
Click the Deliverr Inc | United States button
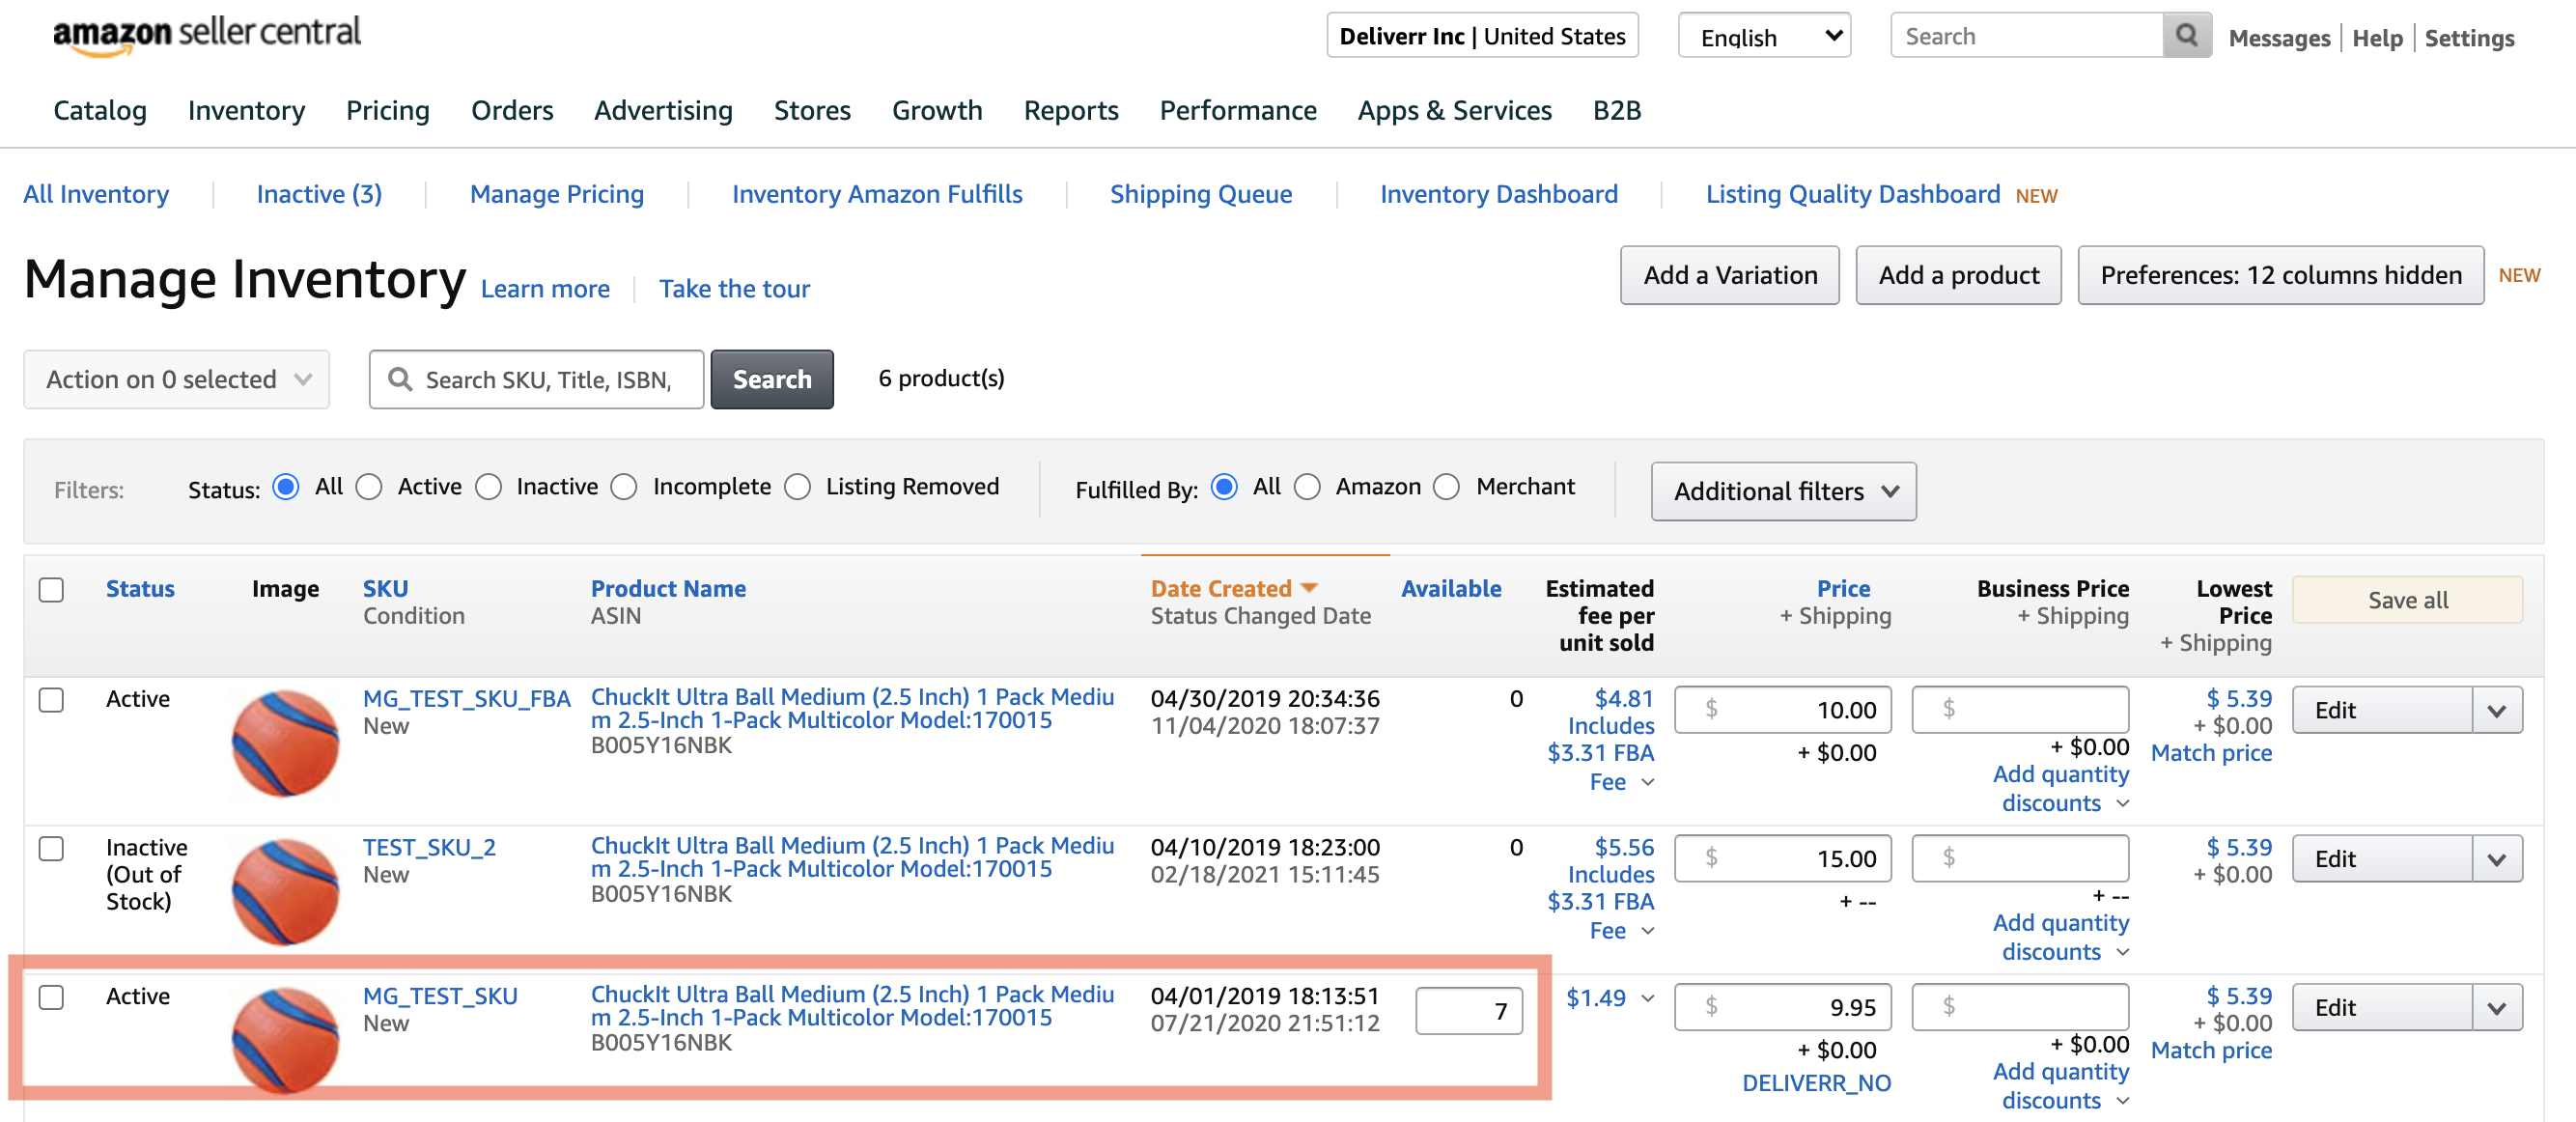click(x=1482, y=36)
